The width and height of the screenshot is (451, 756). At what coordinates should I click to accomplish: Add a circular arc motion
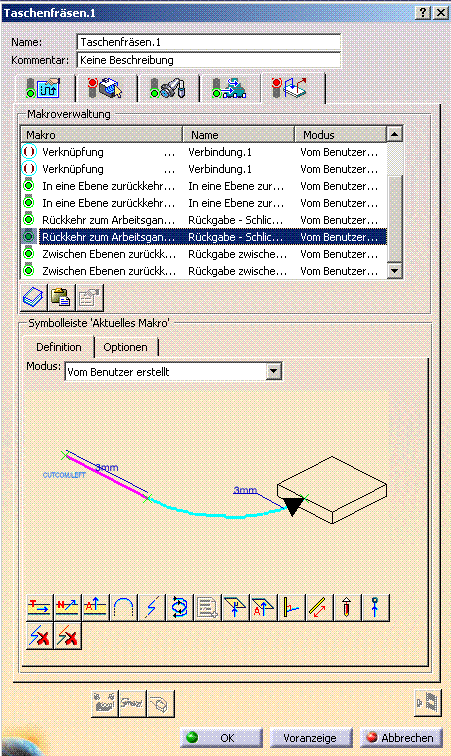click(x=123, y=607)
